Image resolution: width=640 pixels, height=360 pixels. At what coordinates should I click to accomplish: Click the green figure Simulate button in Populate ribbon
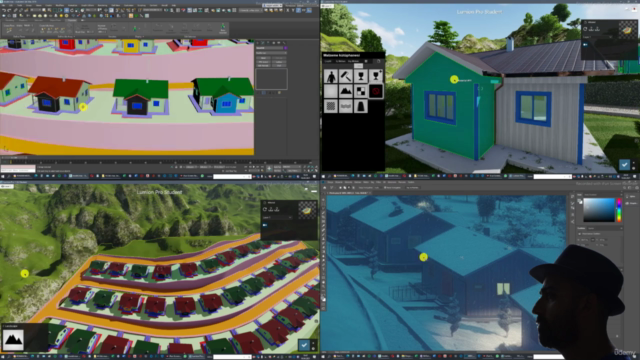tap(135, 29)
